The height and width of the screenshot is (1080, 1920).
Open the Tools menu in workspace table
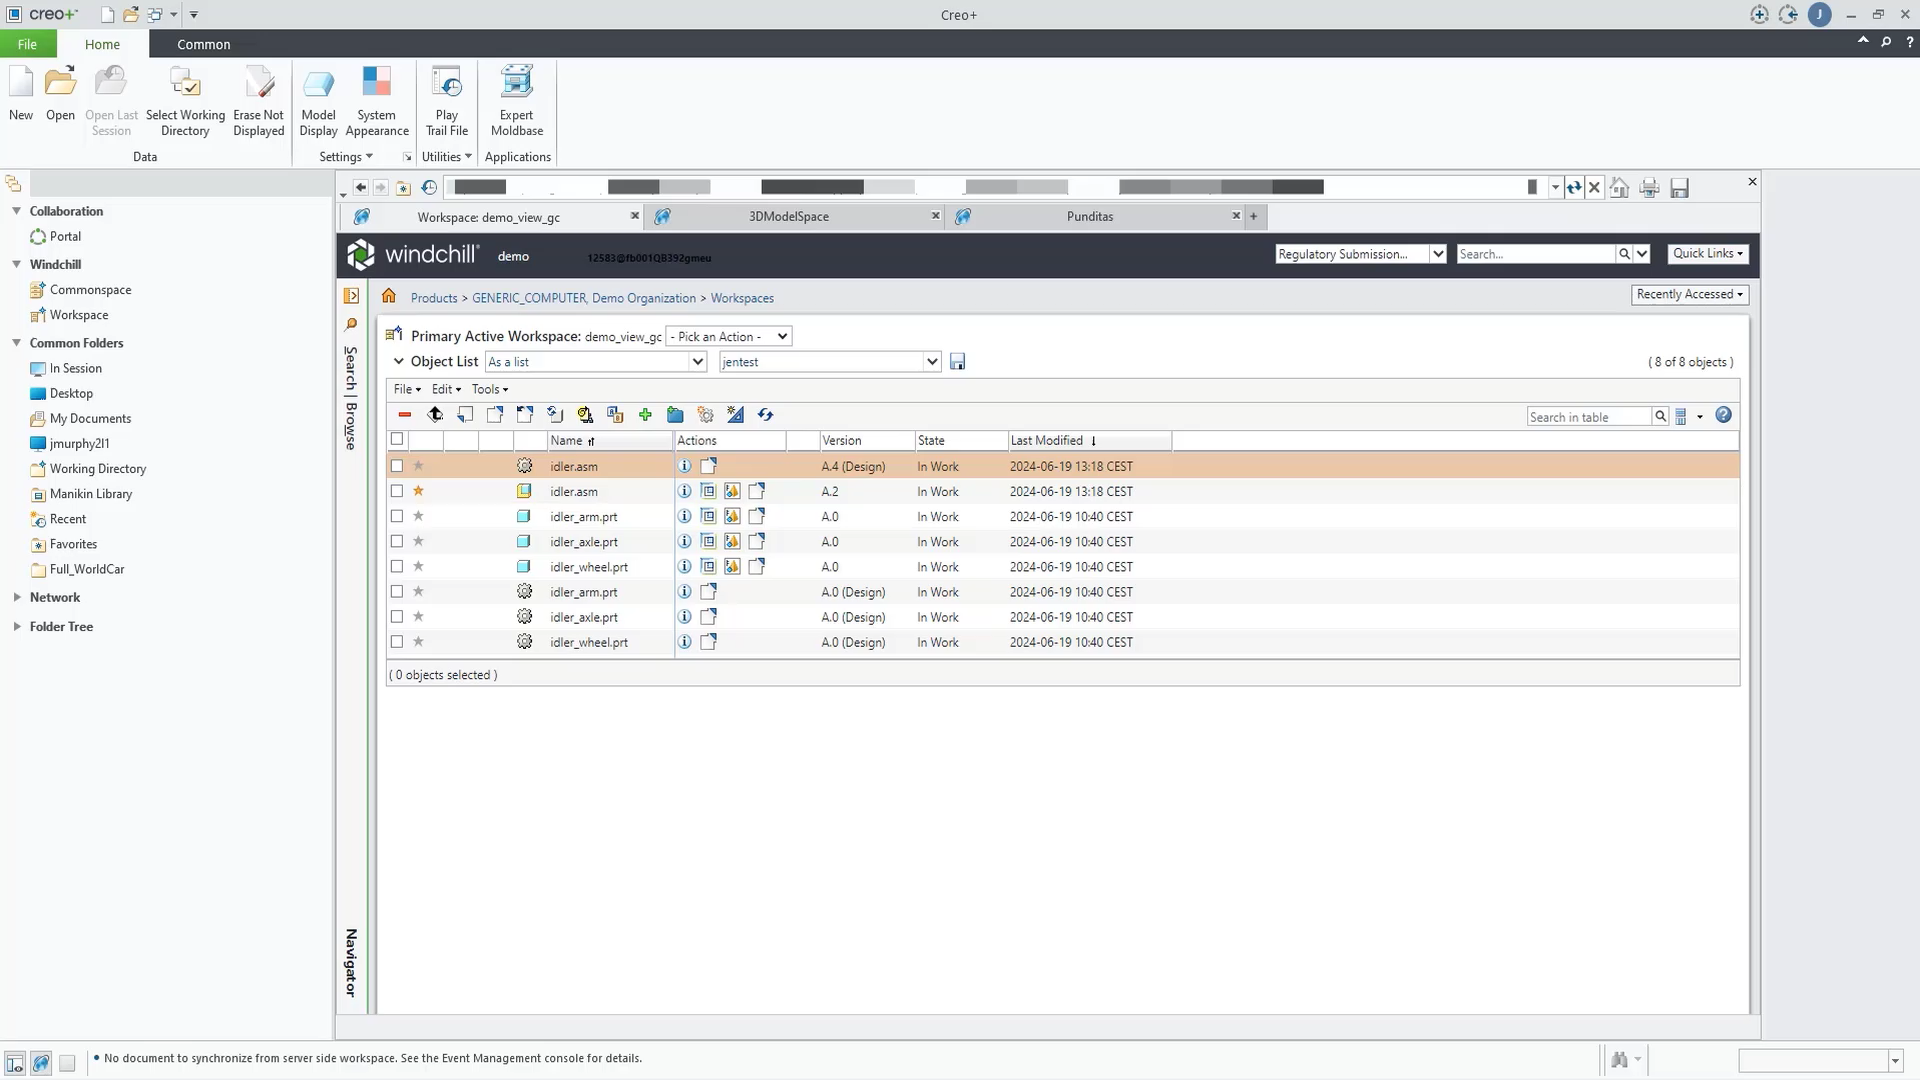tap(490, 389)
